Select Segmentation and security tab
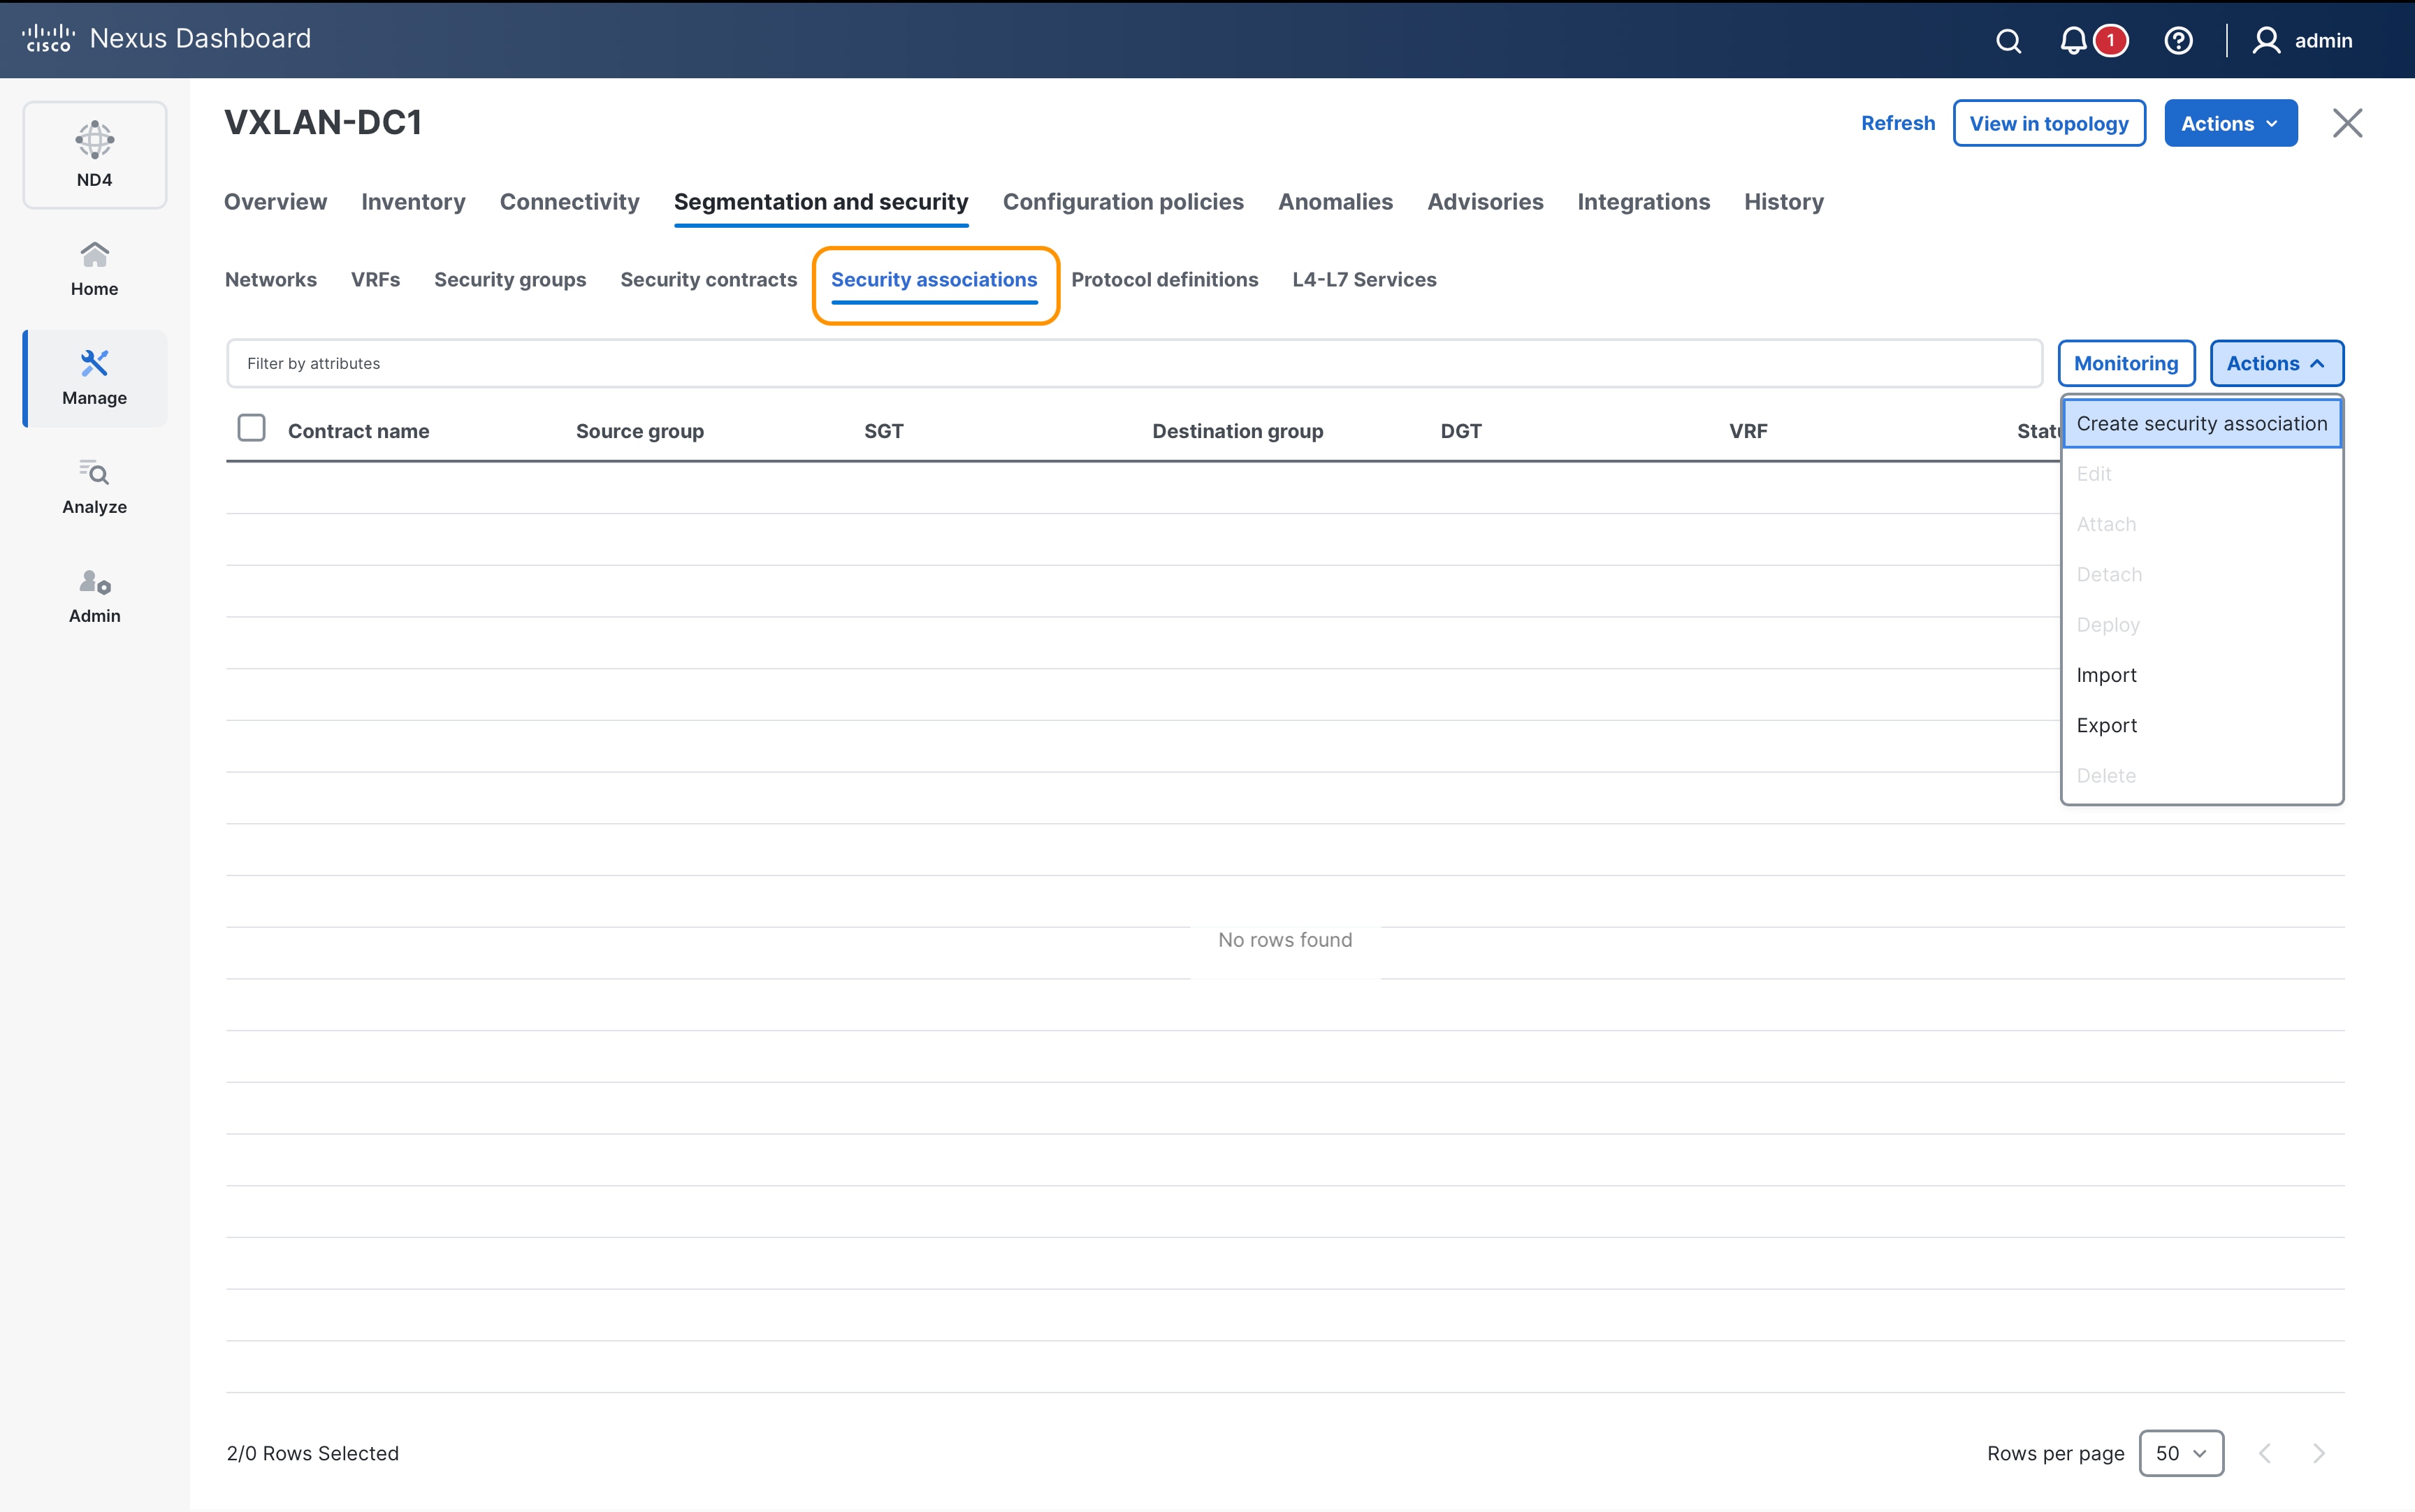Image resolution: width=2415 pixels, height=1512 pixels. coord(821,202)
